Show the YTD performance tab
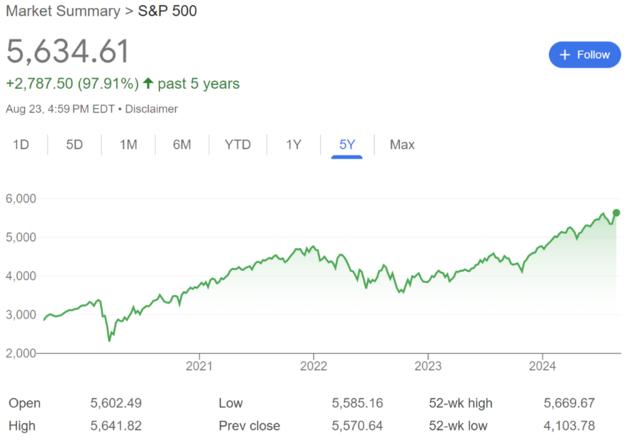Viewport: 640px width, 441px height. pos(238,145)
